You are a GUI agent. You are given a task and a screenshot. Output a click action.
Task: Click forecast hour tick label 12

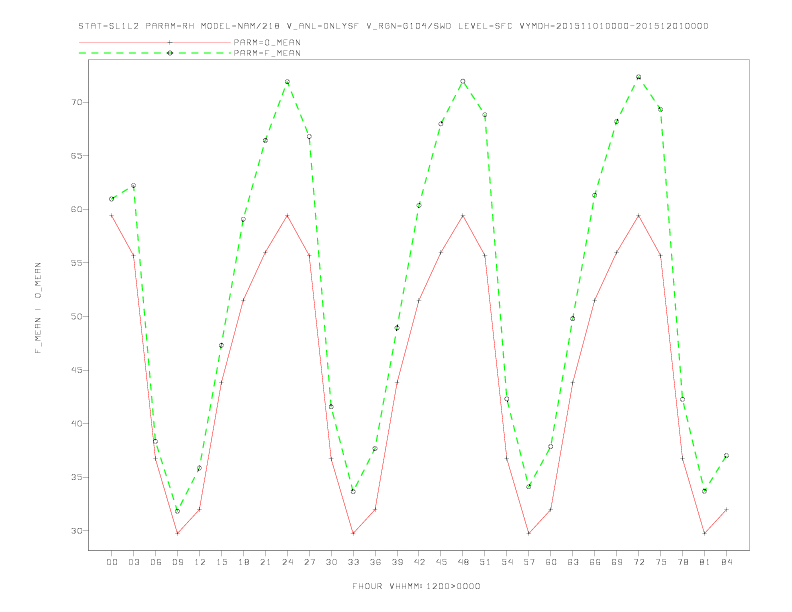tap(200, 562)
